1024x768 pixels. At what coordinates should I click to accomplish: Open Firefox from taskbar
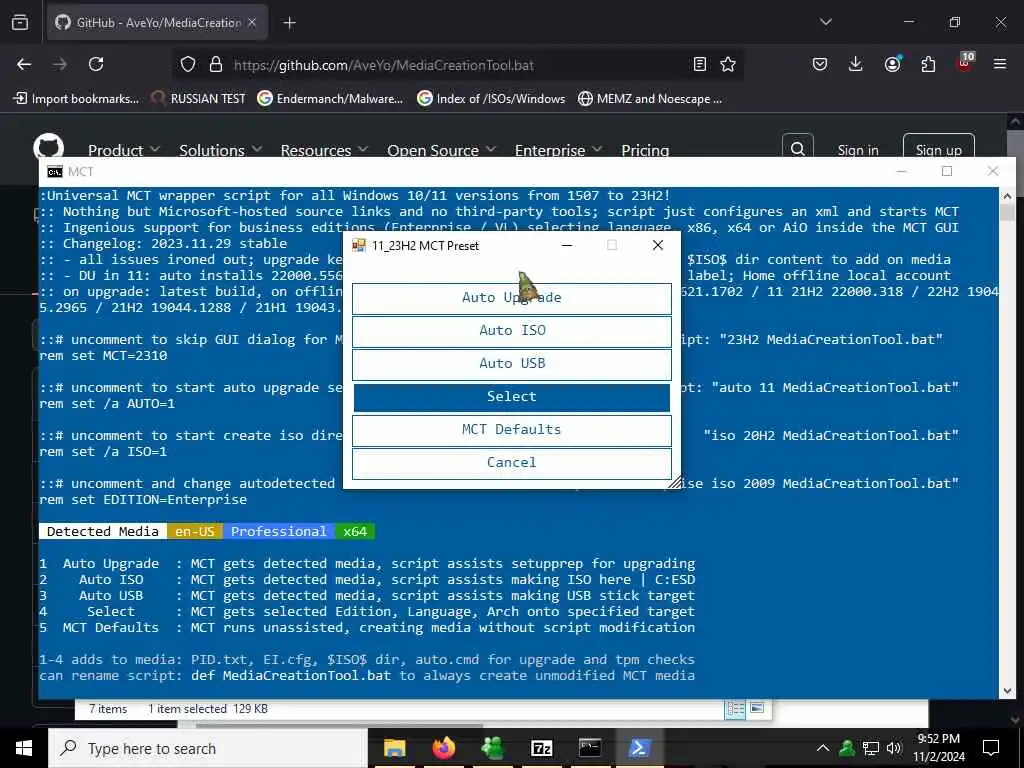pos(443,748)
